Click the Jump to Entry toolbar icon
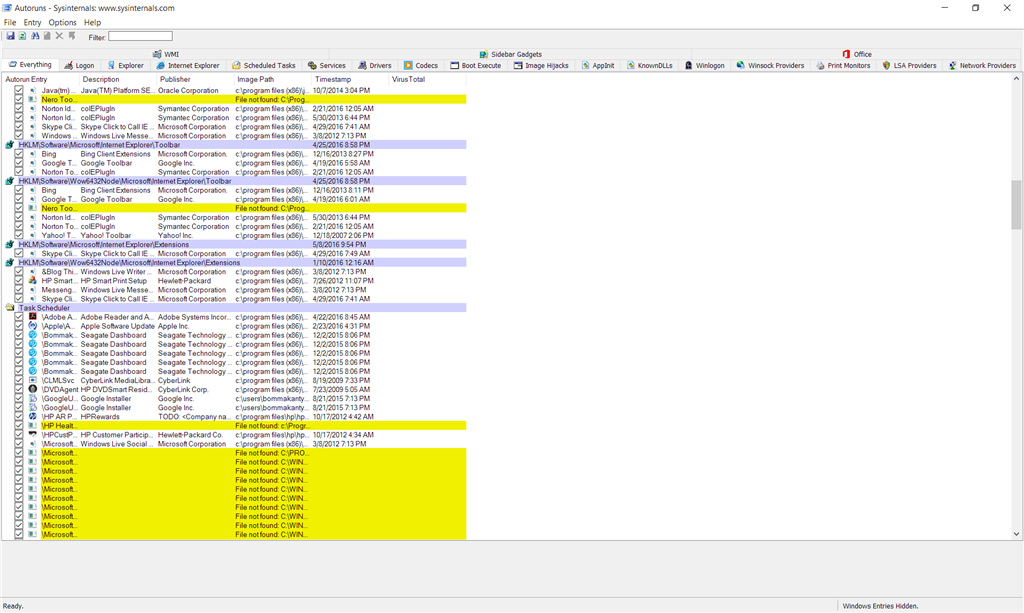The height and width of the screenshot is (613, 1024). click(x=72, y=37)
